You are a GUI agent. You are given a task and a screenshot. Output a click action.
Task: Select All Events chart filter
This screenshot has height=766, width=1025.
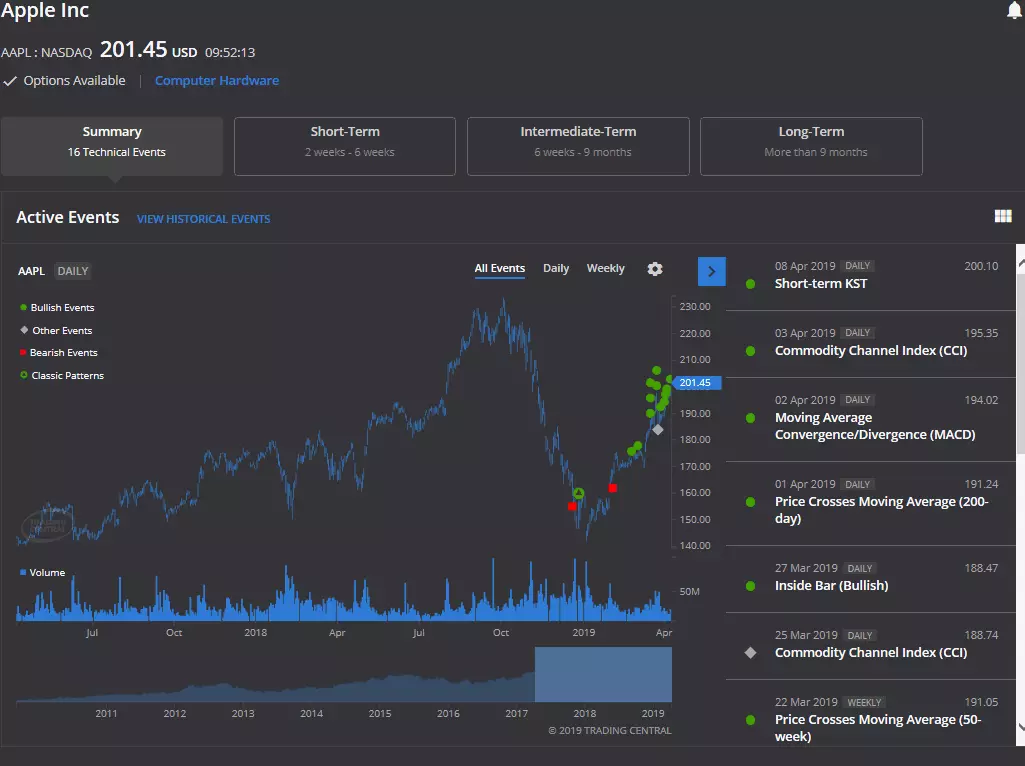(x=499, y=269)
